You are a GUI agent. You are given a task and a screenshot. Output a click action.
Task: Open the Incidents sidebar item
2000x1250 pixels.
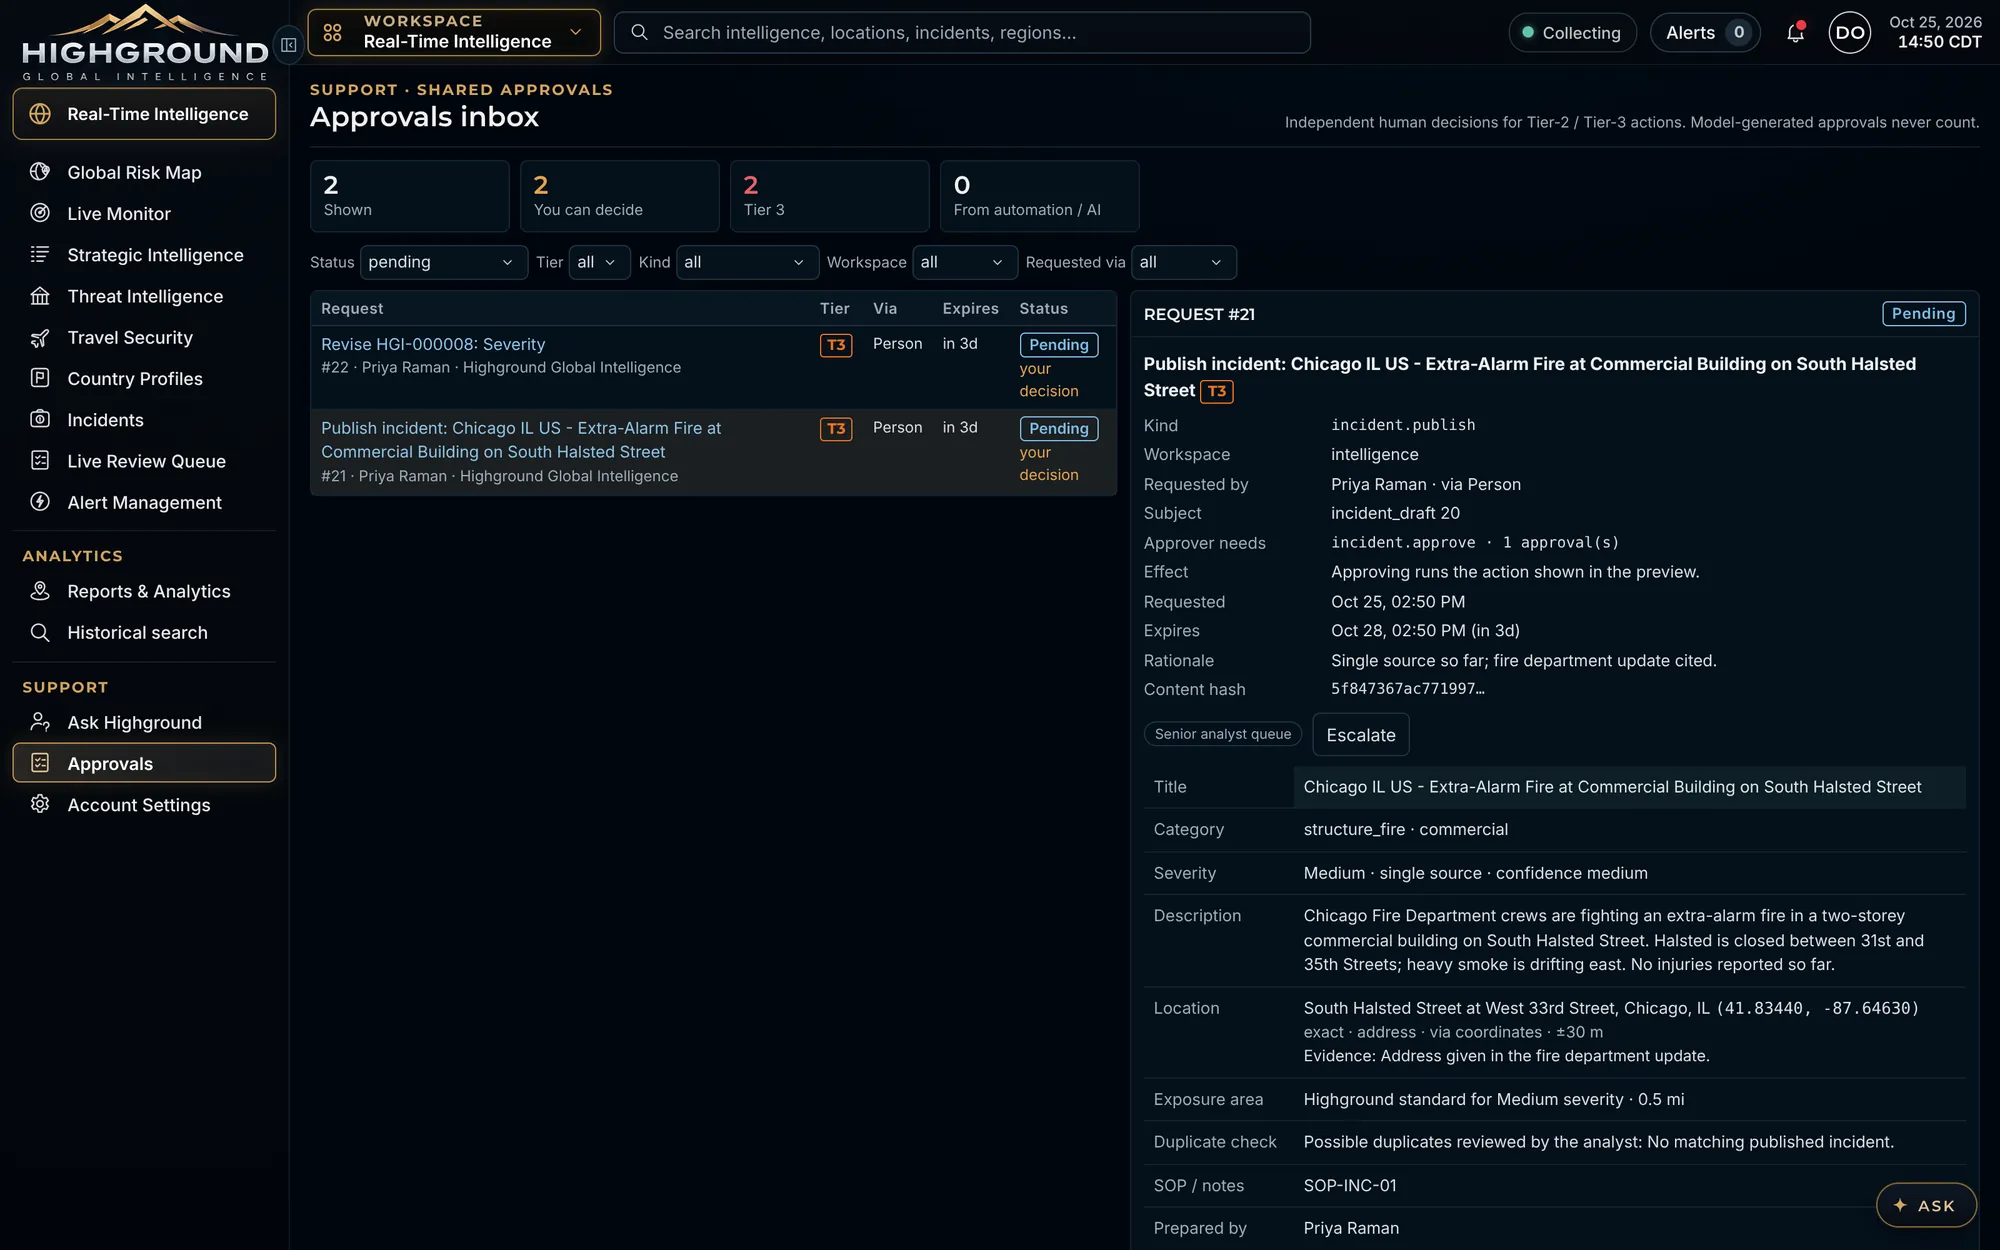(x=144, y=420)
